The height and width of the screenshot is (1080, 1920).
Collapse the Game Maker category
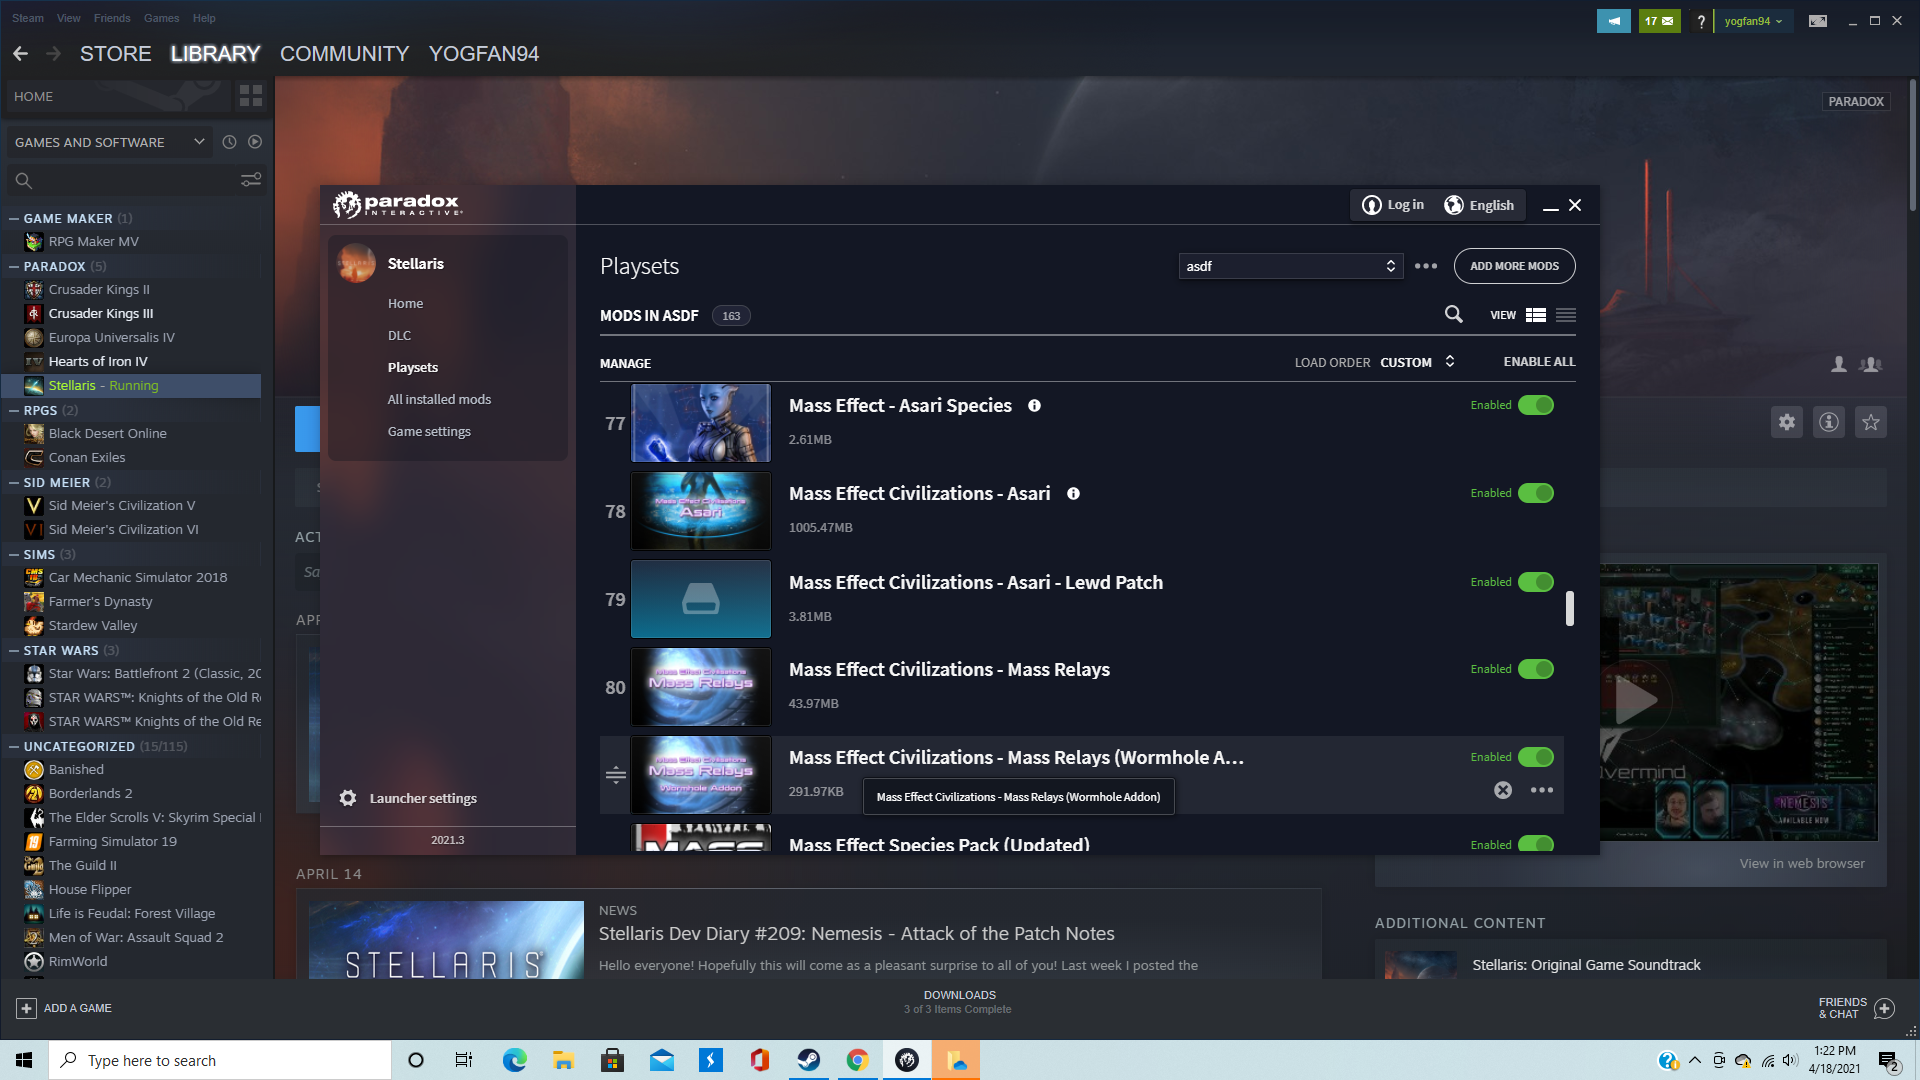pyautogui.click(x=14, y=218)
